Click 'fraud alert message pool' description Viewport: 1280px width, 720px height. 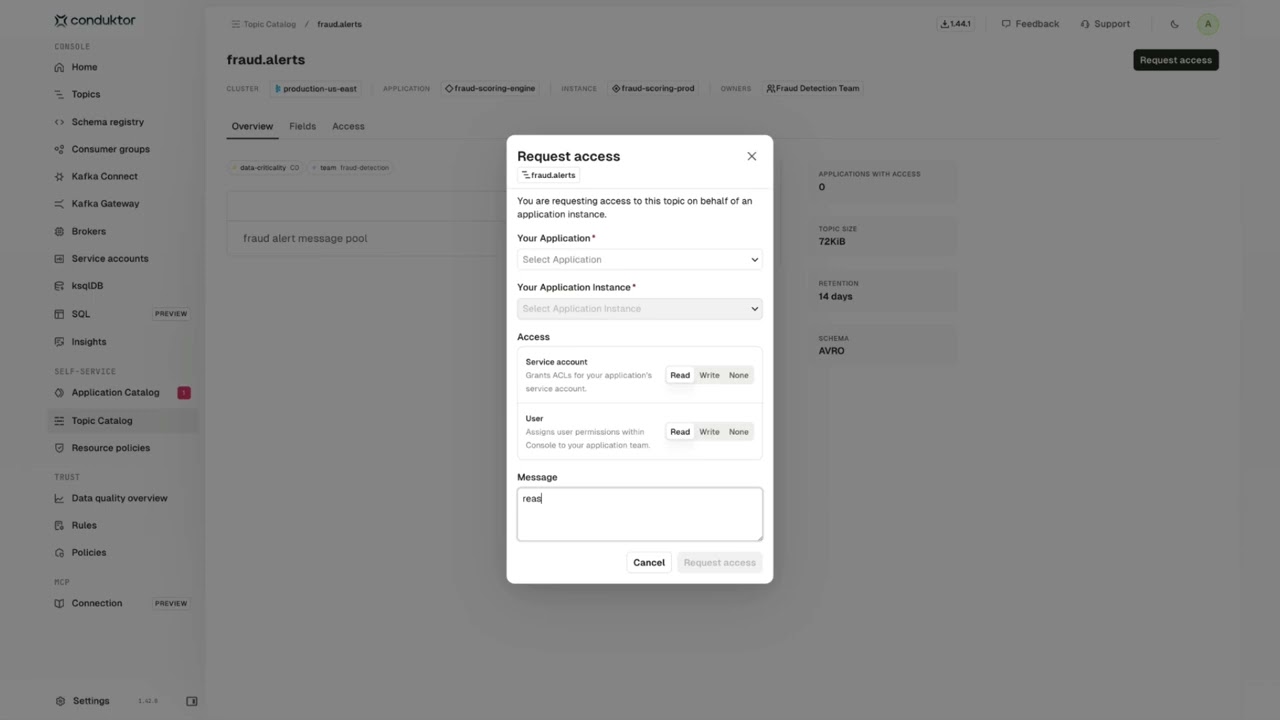305,238
